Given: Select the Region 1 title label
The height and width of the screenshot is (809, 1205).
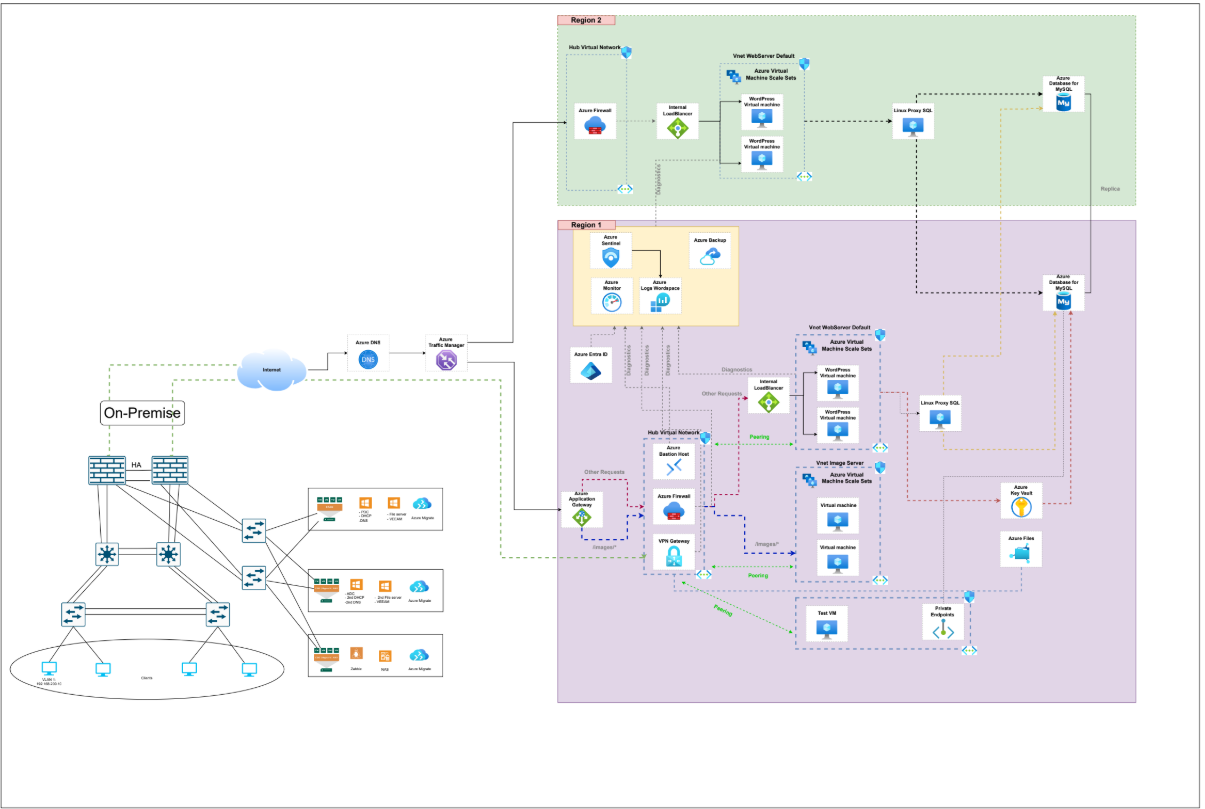Looking at the screenshot, I should click(586, 225).
